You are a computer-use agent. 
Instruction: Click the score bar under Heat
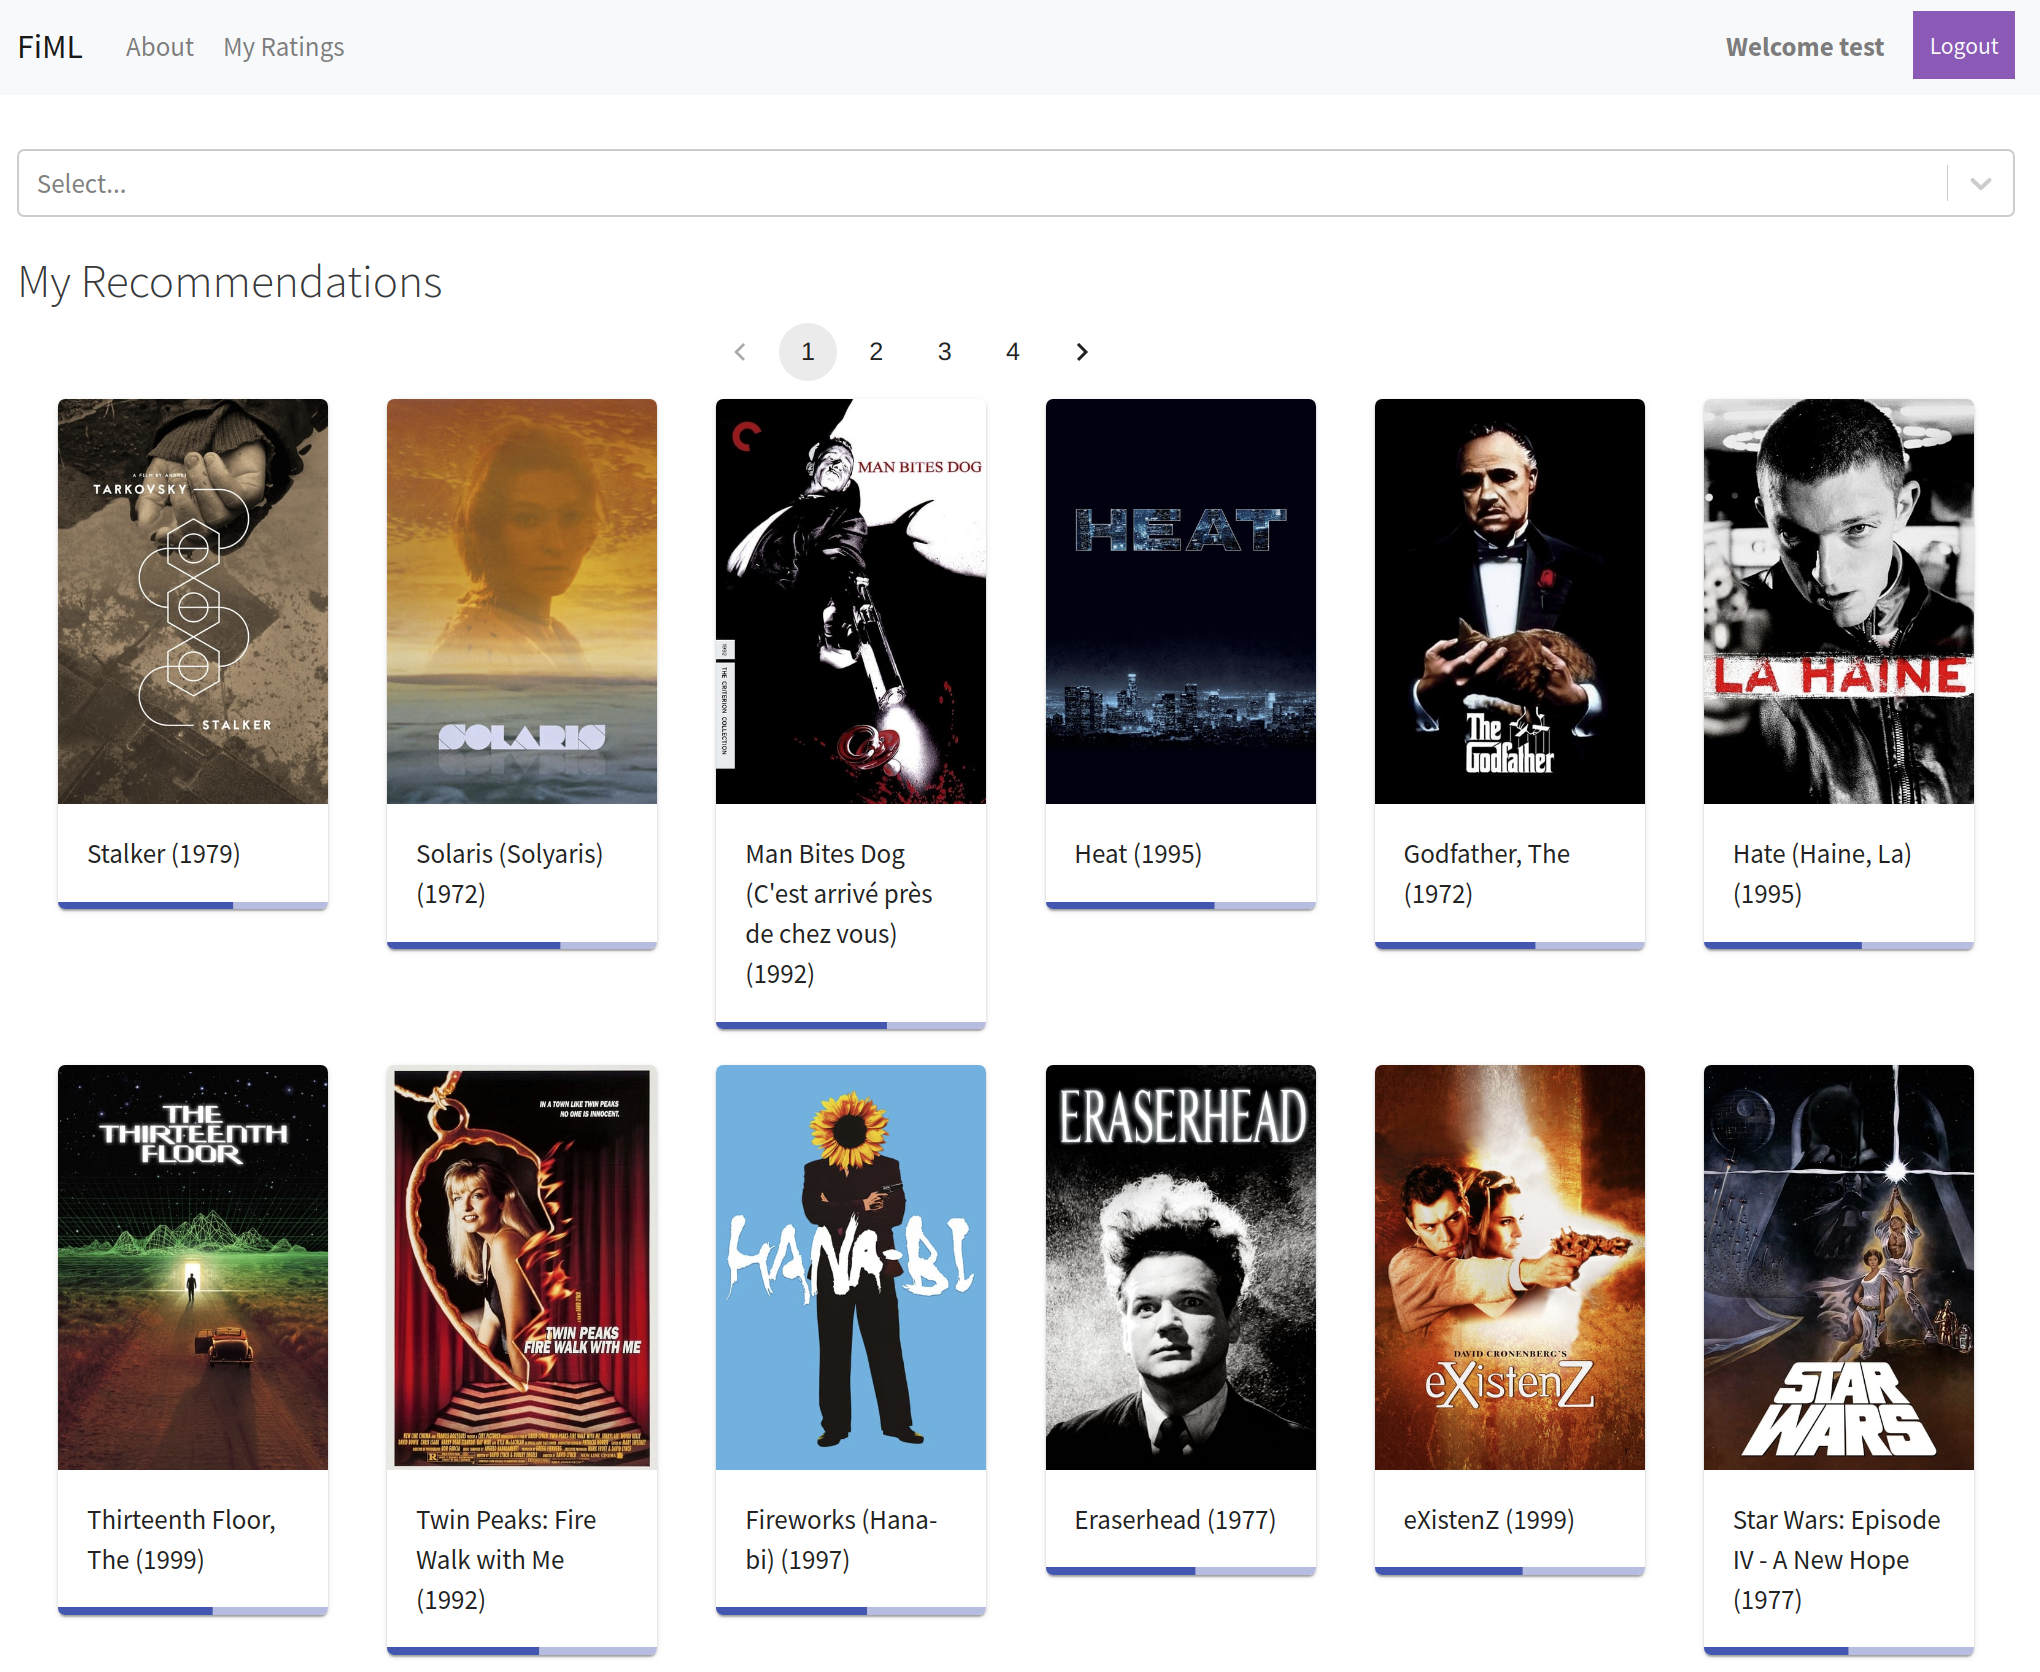[x=1180, y=905]
